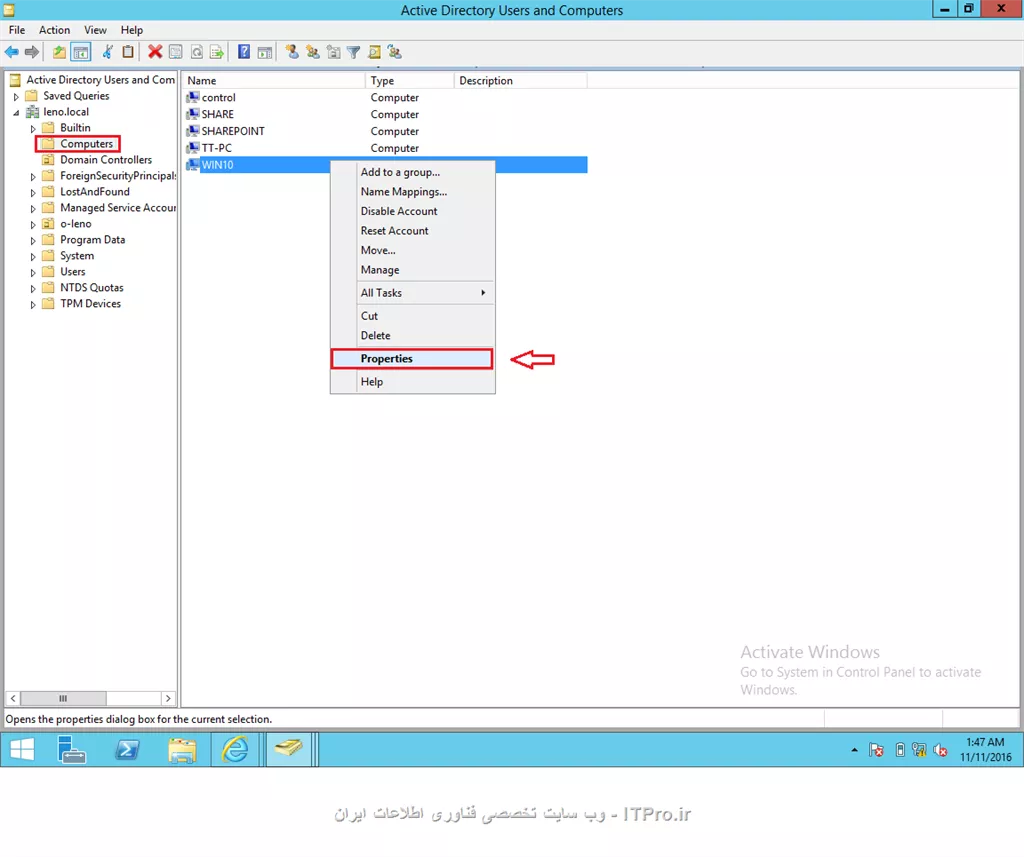Viewport: 1024px width, 857px height.
Task: Expand the NTDS Quotas container arrow
Action: point(33,288)
